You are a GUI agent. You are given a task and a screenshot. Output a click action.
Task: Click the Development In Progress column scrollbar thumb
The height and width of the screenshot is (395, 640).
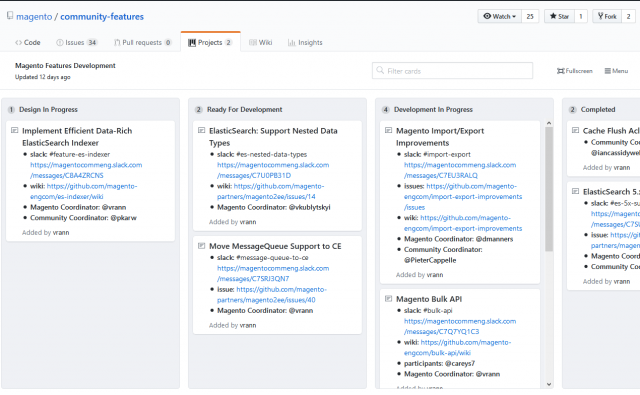pos(549,189)
